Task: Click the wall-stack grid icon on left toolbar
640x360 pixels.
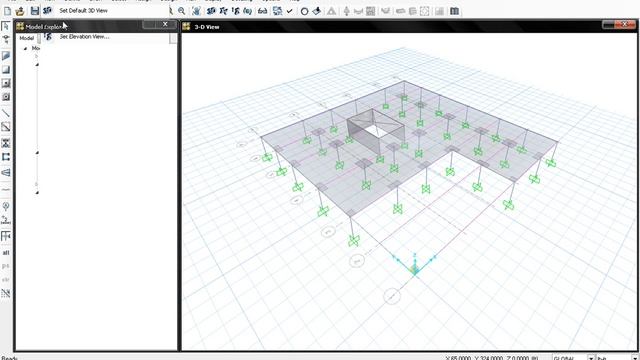Action: click(x=6, y=236)
